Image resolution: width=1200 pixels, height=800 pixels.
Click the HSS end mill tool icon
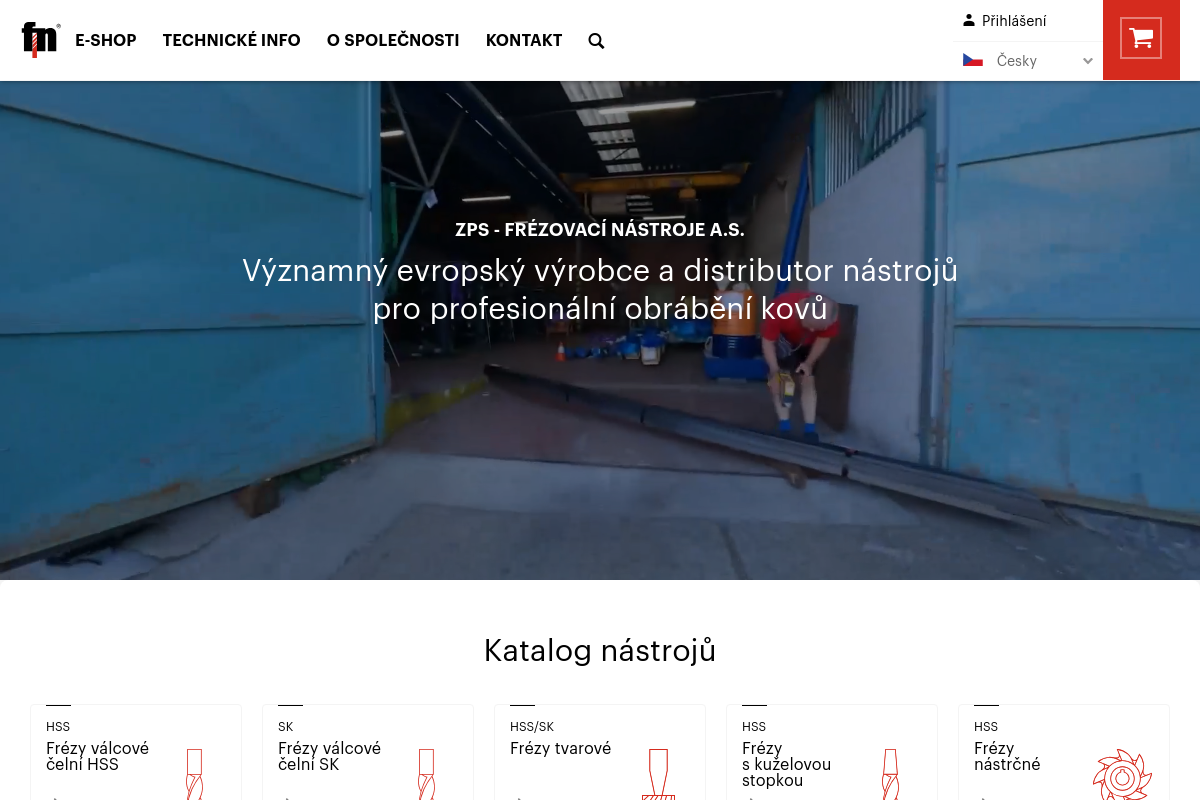pos(194,775)
